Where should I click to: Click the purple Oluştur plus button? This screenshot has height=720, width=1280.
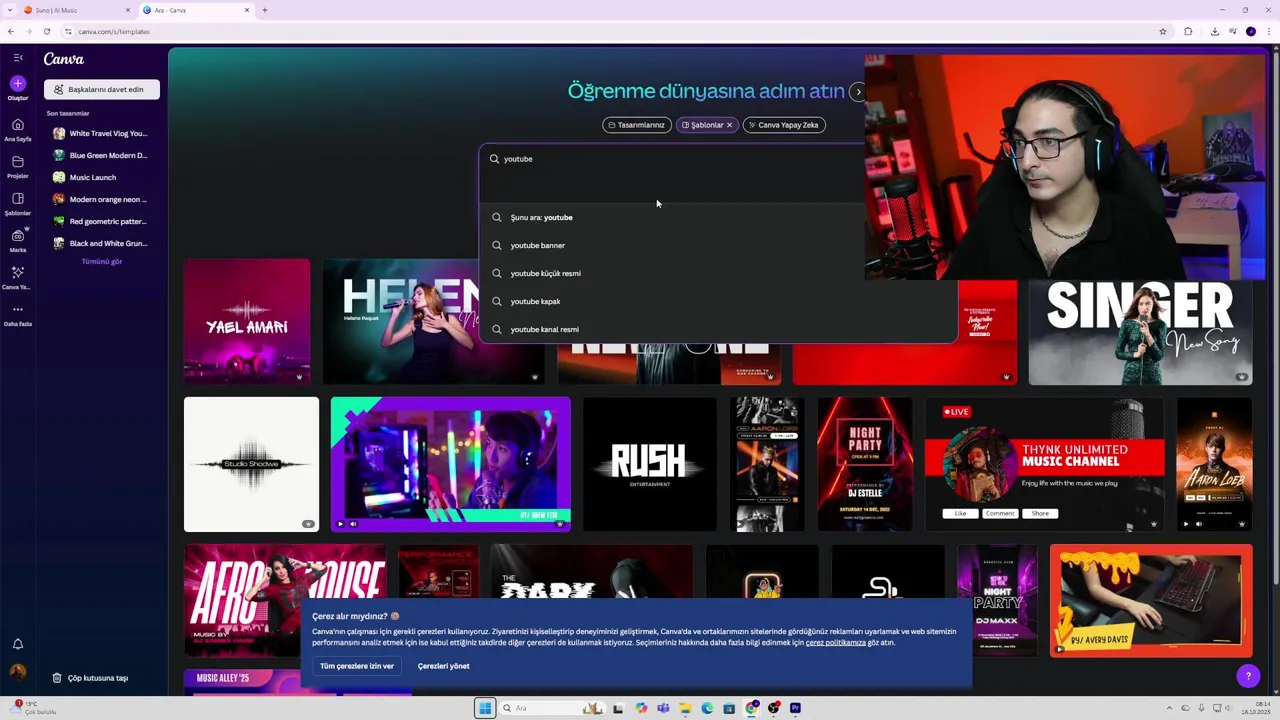click(x=18, y=83)
